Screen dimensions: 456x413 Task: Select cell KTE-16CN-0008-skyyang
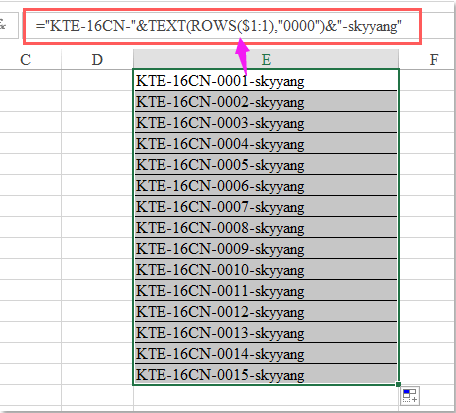coord(266,227)
